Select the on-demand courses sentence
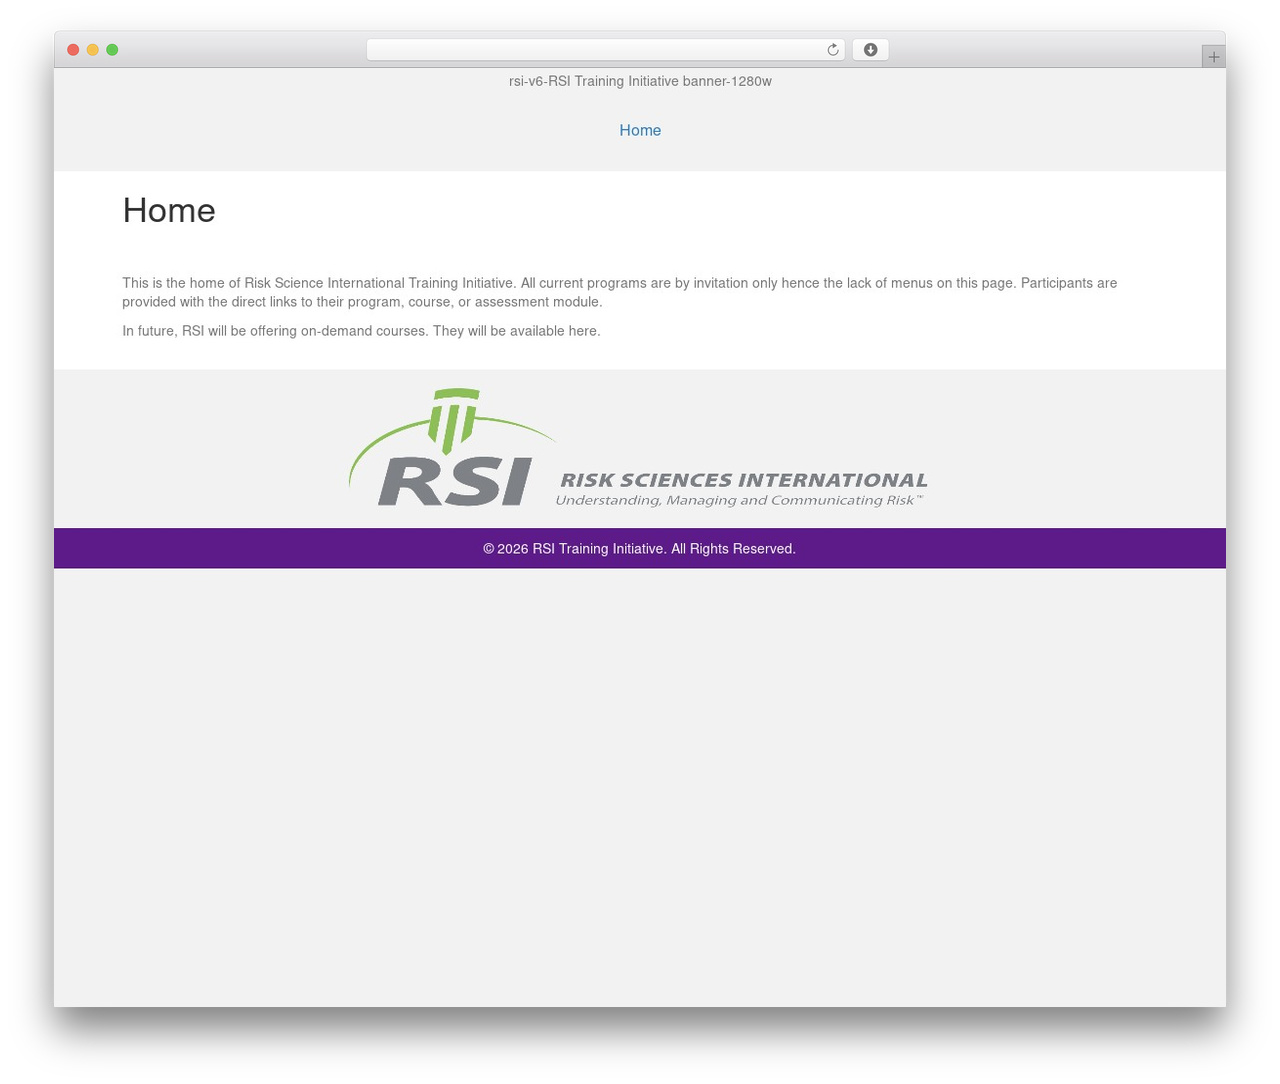Image resolution: width=1280 pixels, height=1084 pixels. pos(361,331)
